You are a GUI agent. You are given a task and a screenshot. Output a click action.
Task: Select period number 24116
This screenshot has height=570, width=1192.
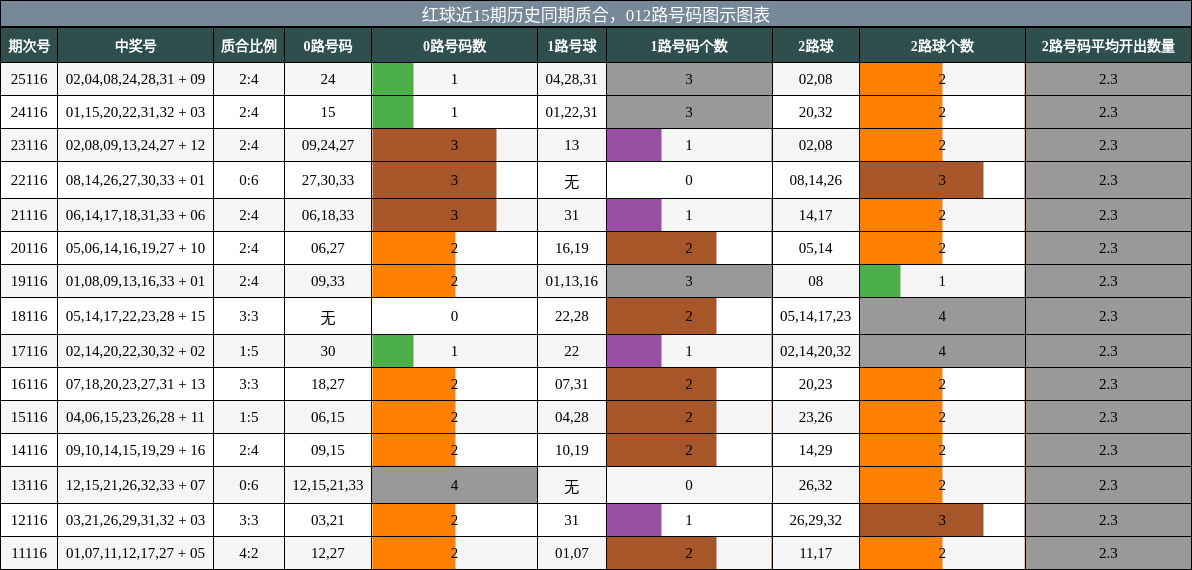29,112
